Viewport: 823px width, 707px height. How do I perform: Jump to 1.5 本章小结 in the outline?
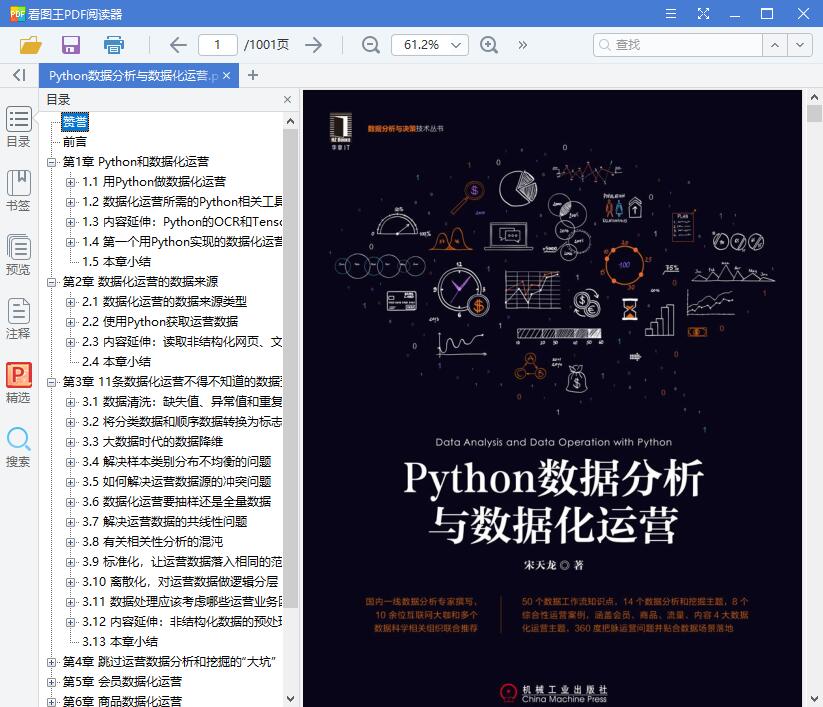117,261
